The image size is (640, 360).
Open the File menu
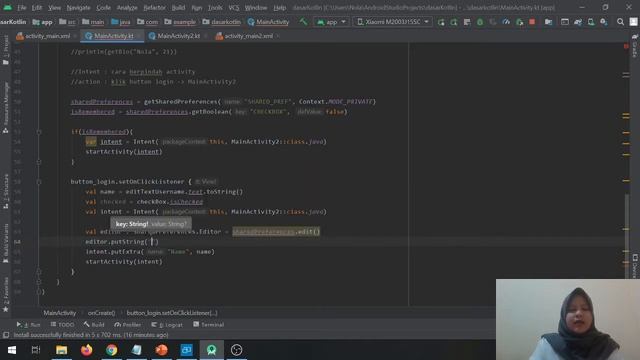21,7
